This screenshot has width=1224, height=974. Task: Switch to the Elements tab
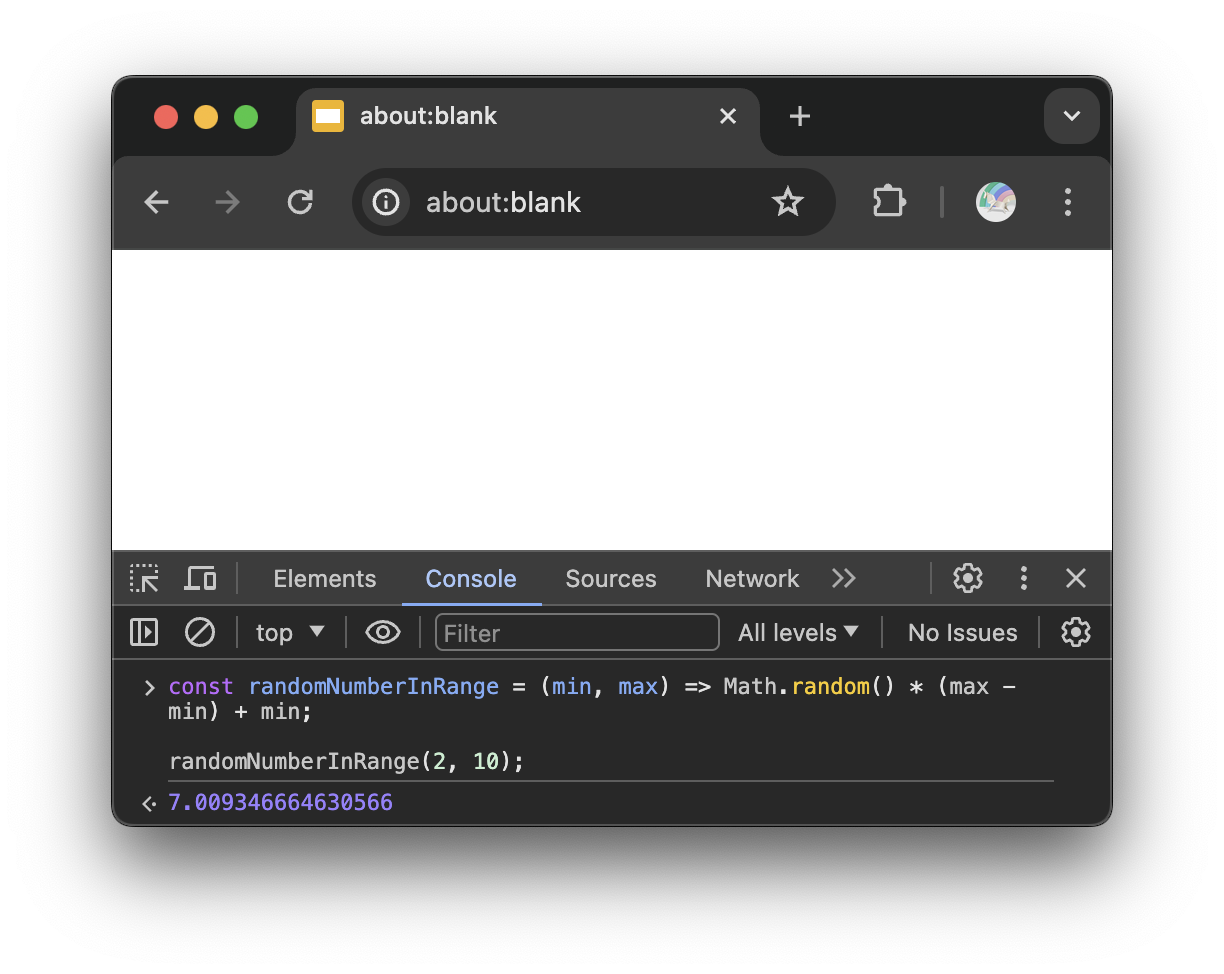click(x=325, y=579)
